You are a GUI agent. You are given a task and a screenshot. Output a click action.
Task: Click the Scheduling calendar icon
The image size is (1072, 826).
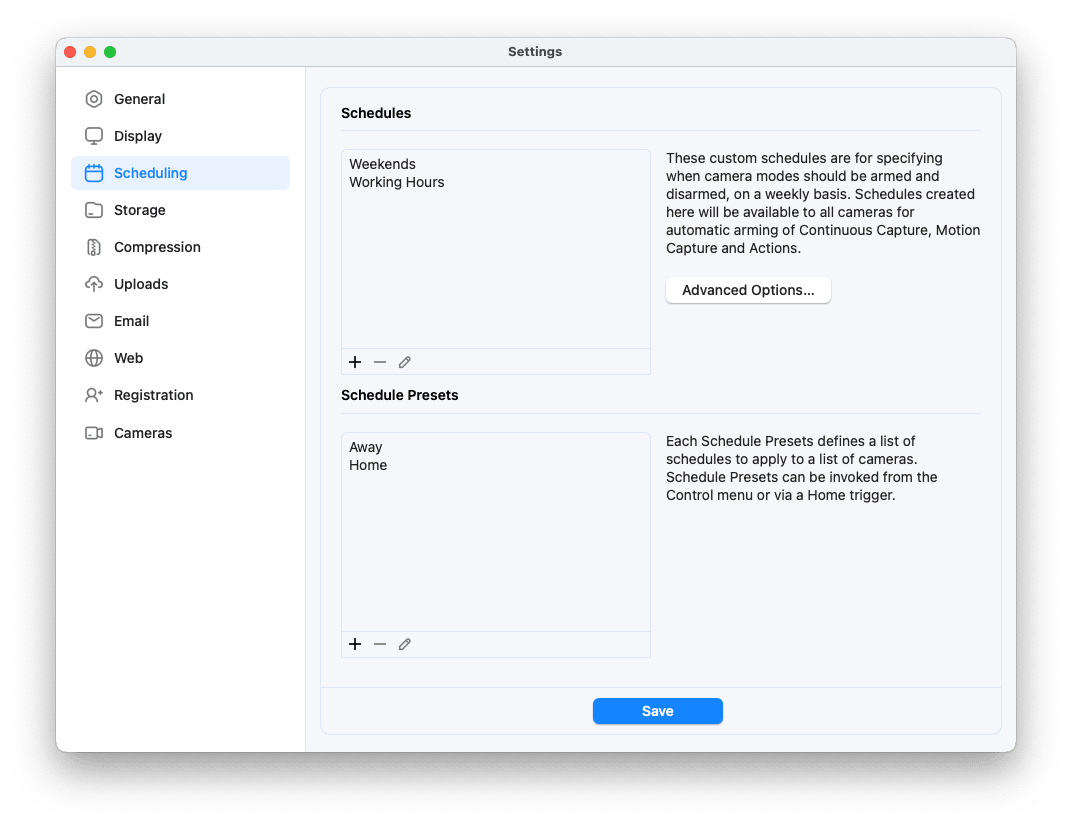pos(93,173)
